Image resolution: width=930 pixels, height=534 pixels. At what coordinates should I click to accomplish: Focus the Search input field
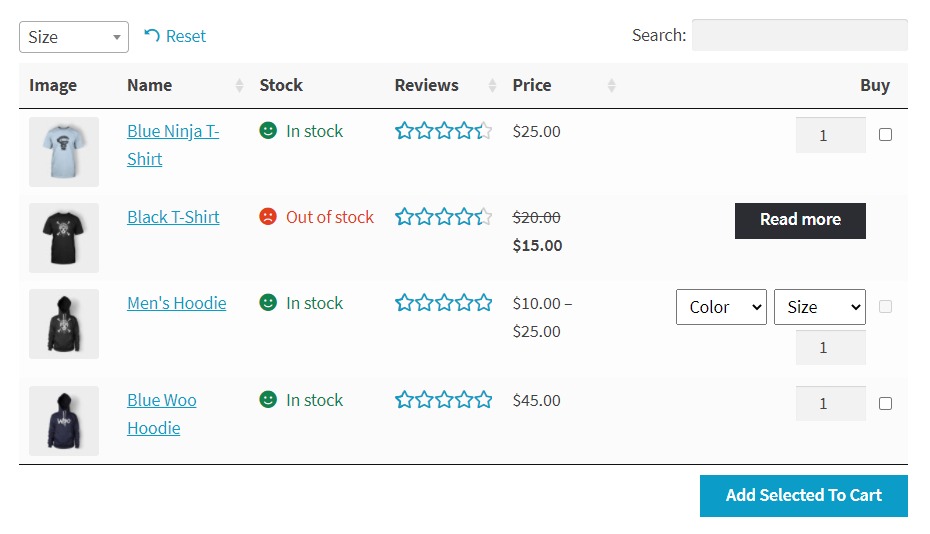tap(800, 35)
